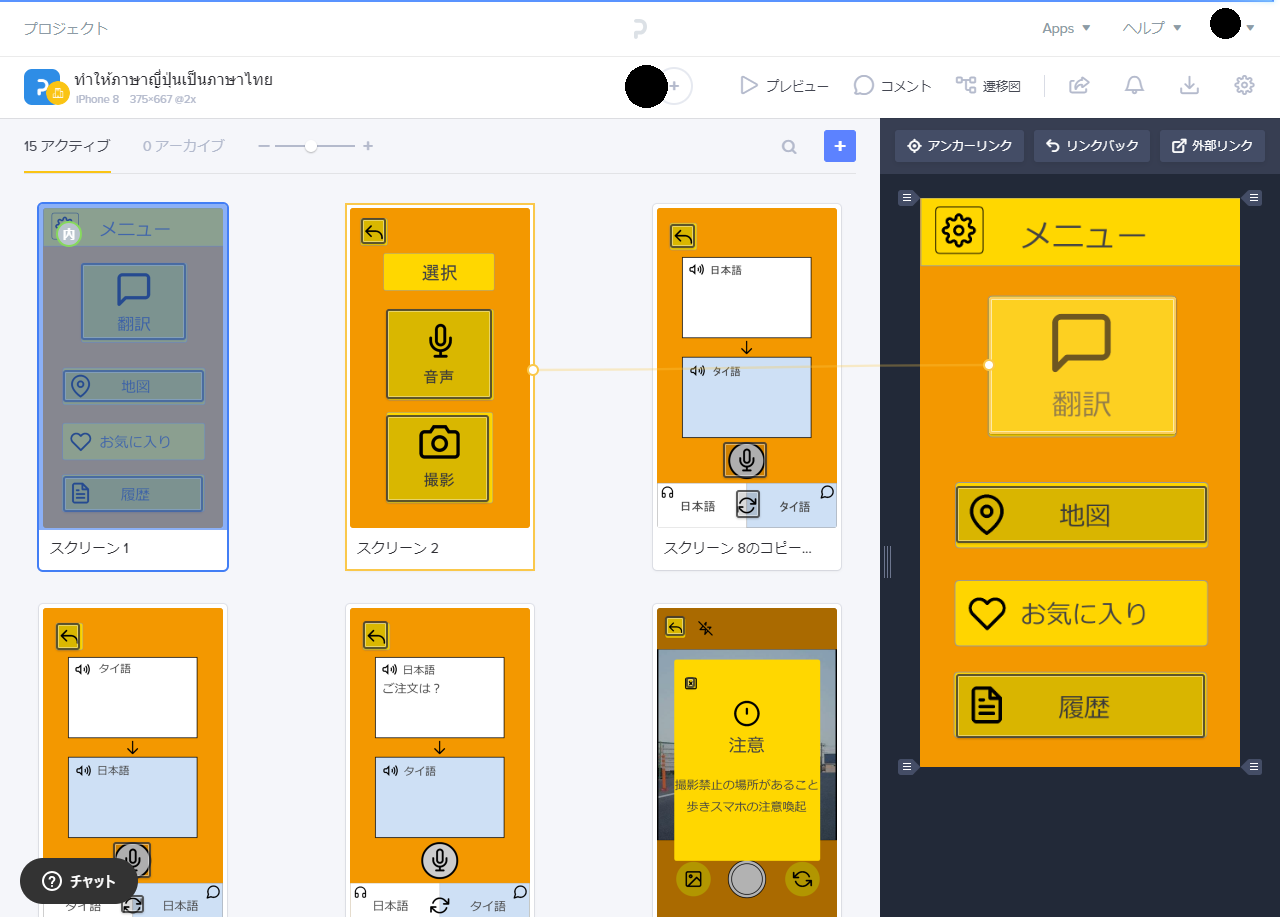Click the minus zoom-out thumbnail button

[x=263, y=146]
